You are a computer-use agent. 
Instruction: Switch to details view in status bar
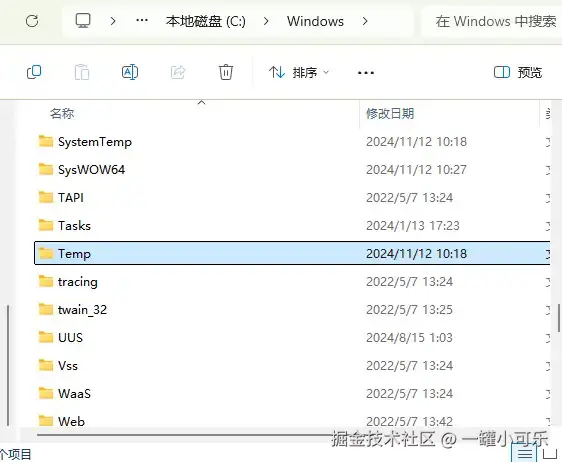(525, 453)
